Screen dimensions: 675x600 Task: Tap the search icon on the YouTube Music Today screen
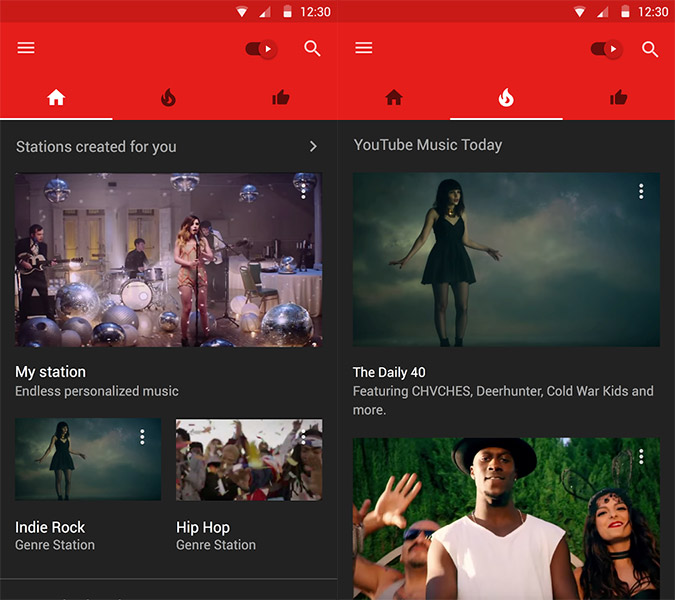click(x=650, y=48)
